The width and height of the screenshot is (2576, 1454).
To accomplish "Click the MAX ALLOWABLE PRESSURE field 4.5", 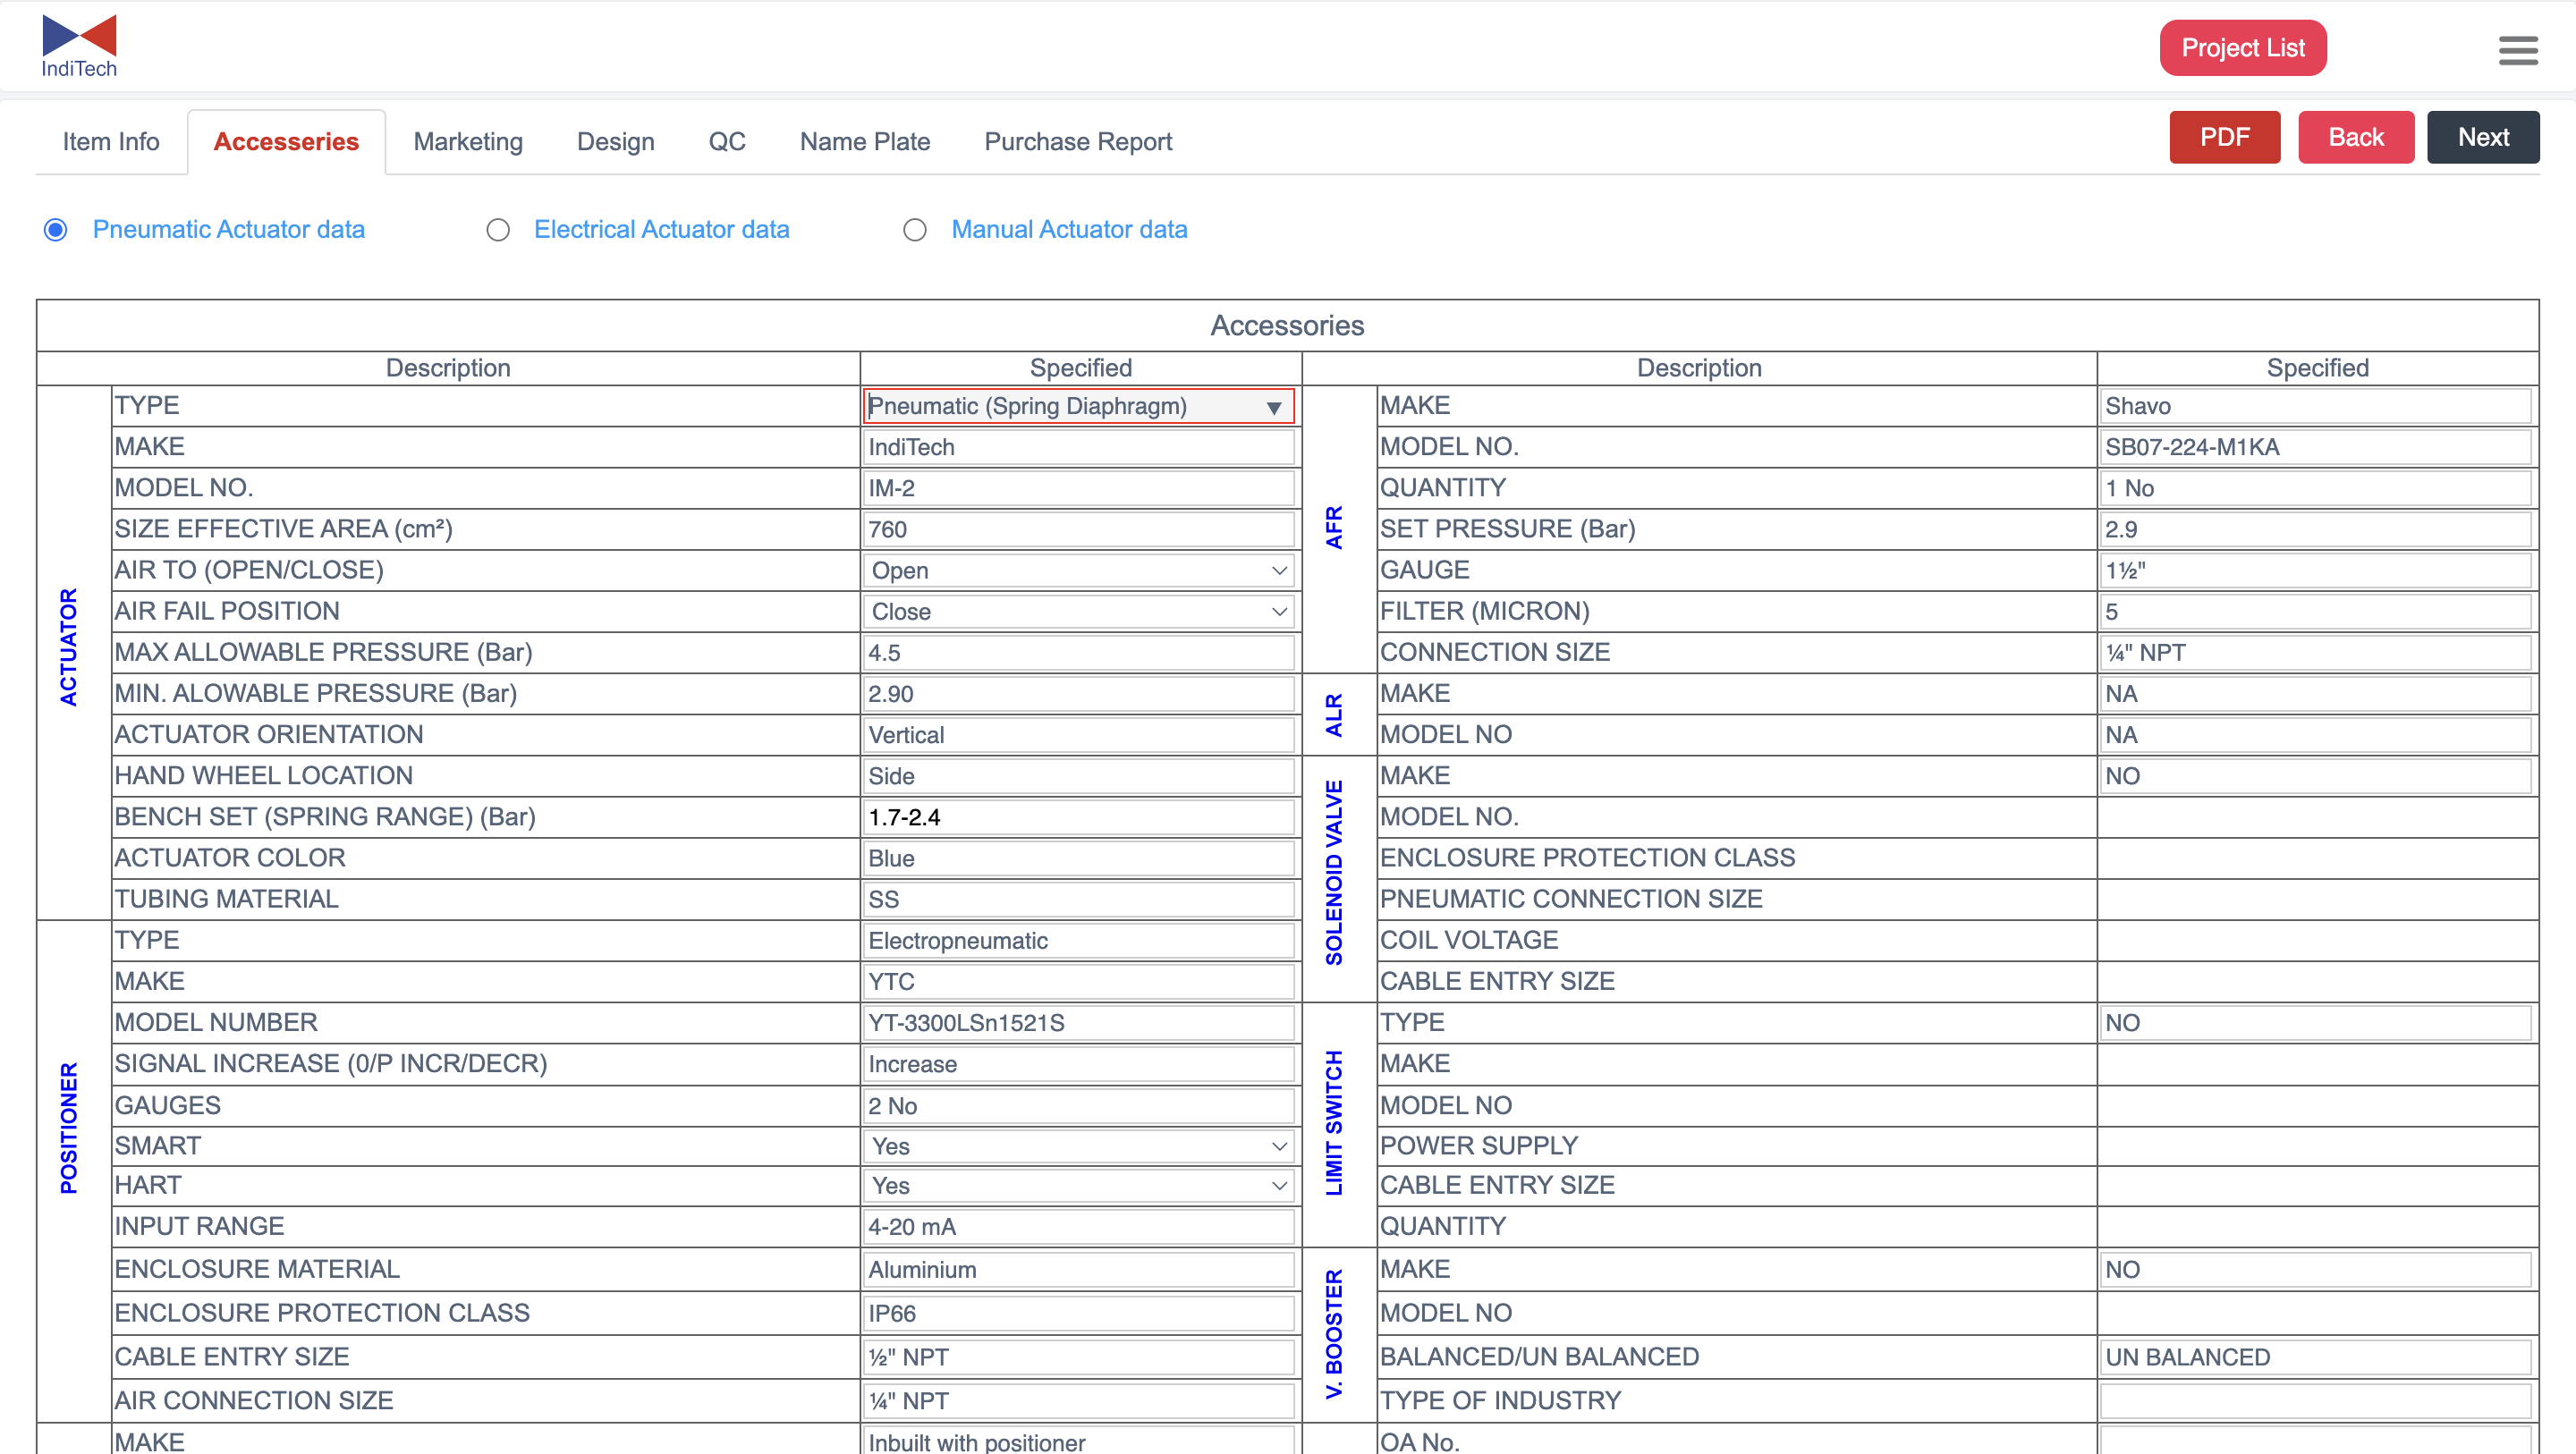I will point(1078,652).
